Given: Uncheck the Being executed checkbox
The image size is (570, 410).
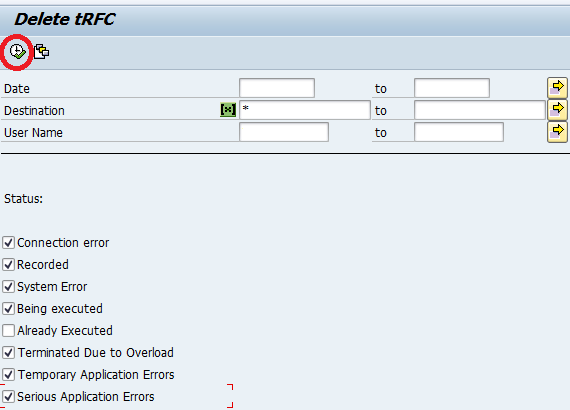Looking at the screenshot, I should click(8, 309).
